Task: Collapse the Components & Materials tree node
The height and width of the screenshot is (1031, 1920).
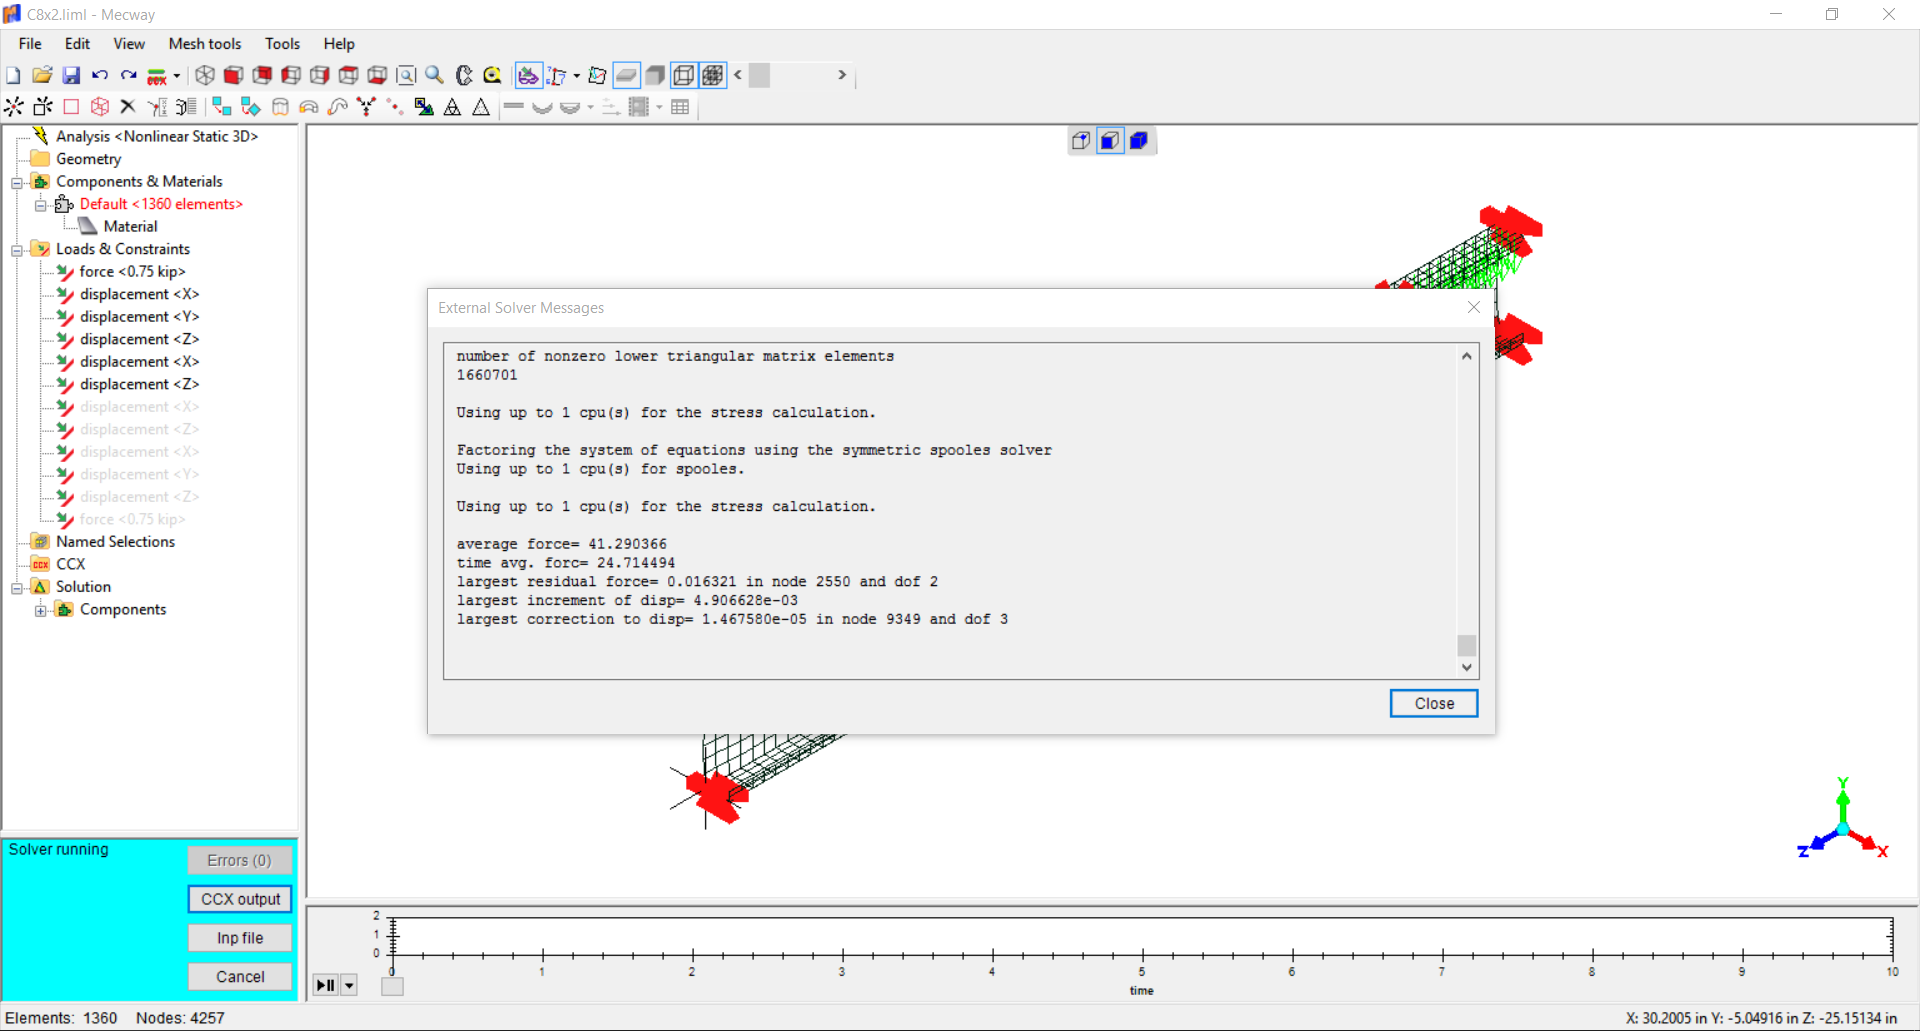Action: [x=17, y=183]
